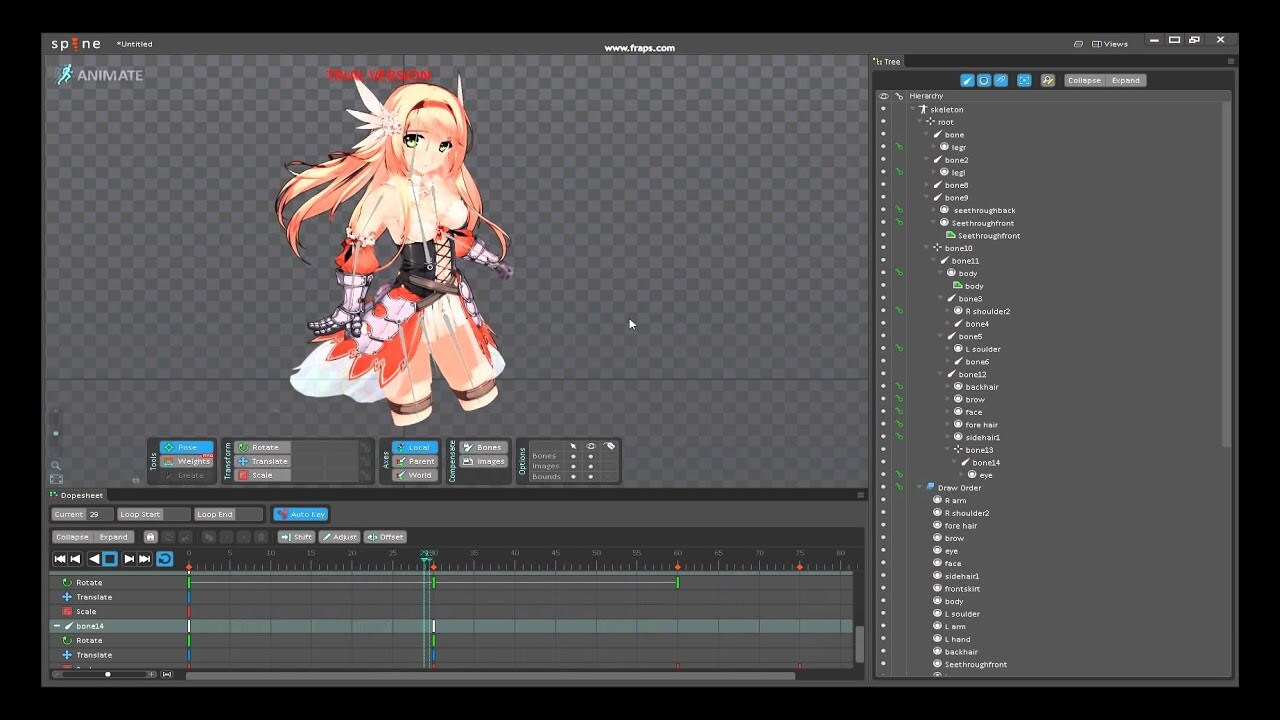Click the Views icon in title bar
Screen dimensions: 1280x720
click(1097, 44)
